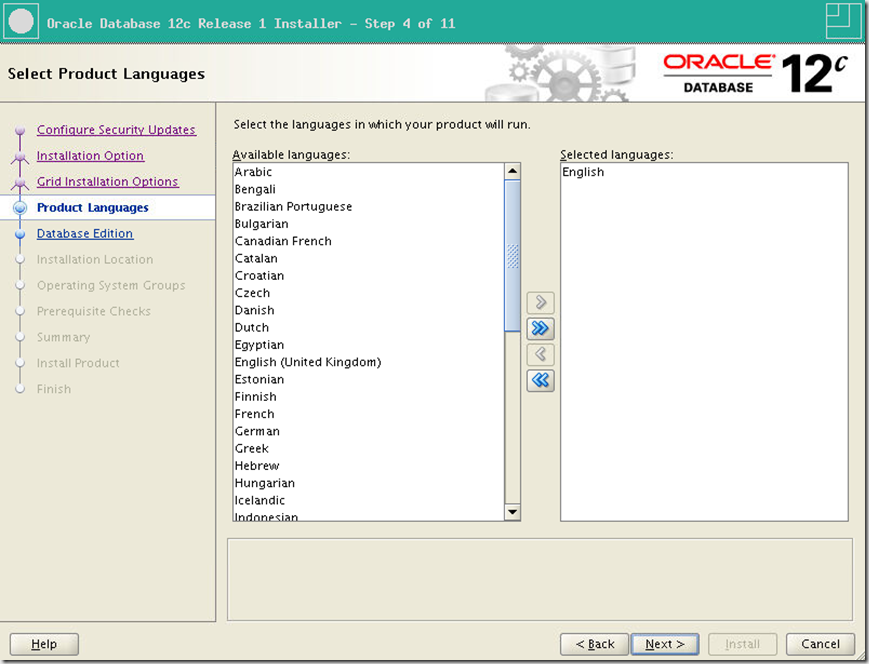Pick Finnish from the list
This screenshot has height=664, width=869.
pos(369,397)
